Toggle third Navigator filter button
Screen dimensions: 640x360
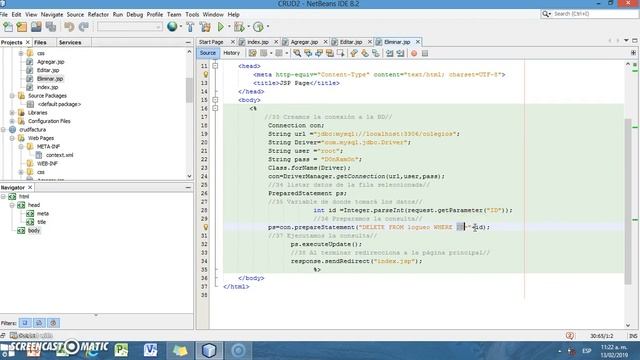pos(53,323)
